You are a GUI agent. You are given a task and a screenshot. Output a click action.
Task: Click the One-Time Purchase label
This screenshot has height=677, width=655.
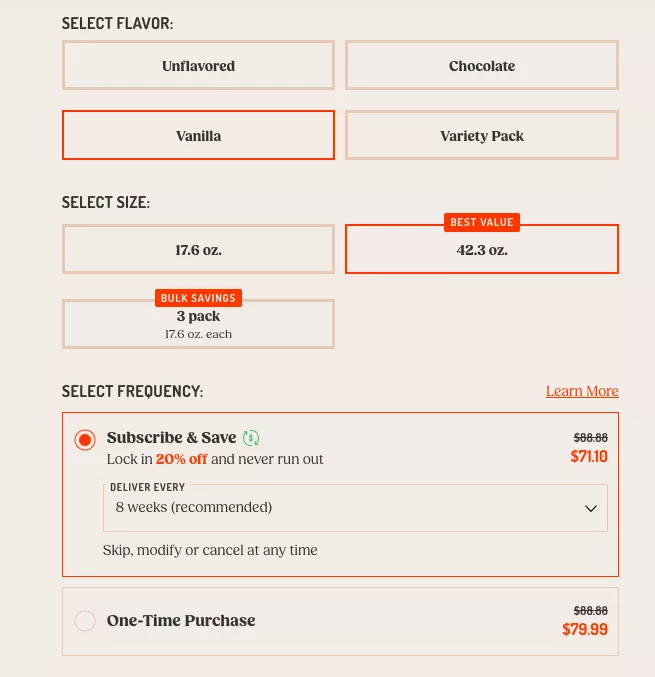[181, 621]
